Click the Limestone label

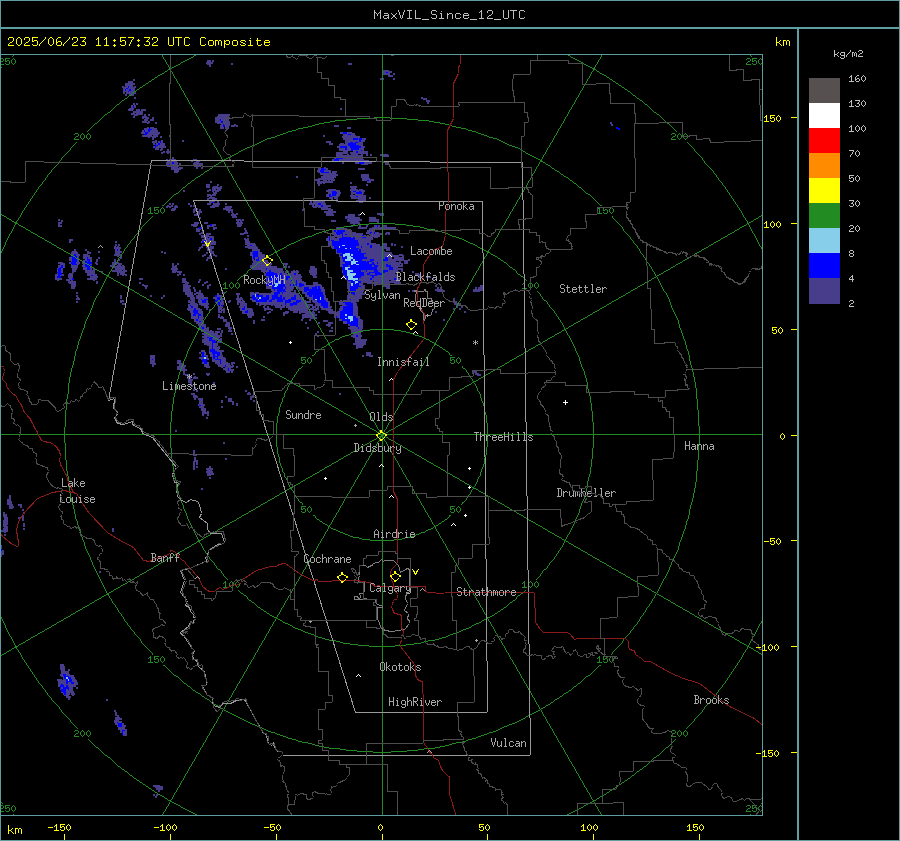coord(189,386)
